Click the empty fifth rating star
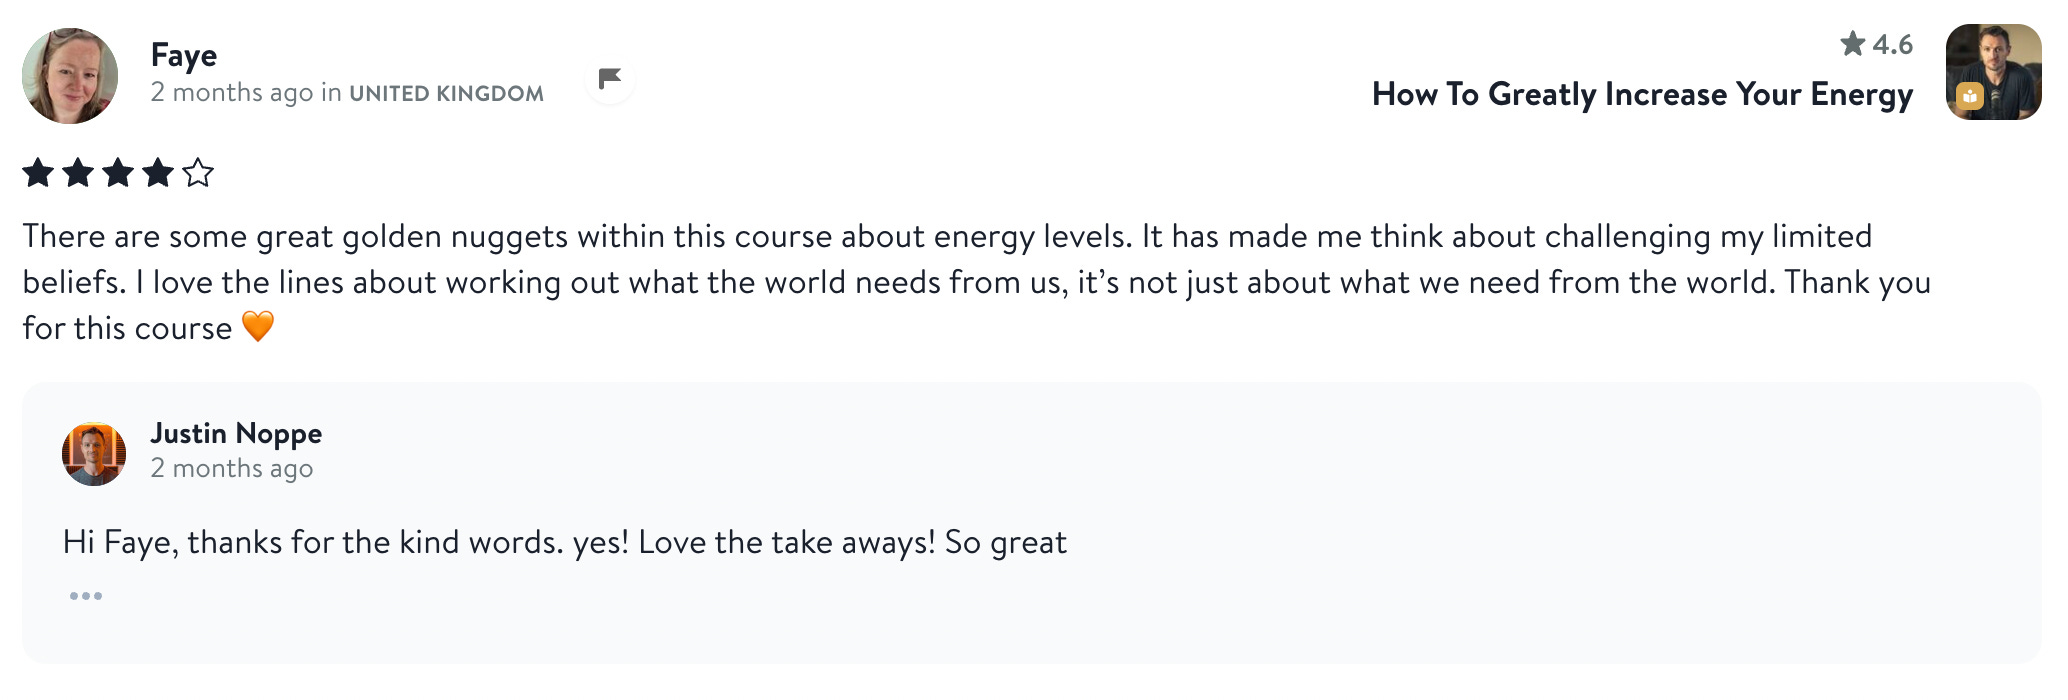The height and width of the screenshot is (700, 2068). [198, 173]
